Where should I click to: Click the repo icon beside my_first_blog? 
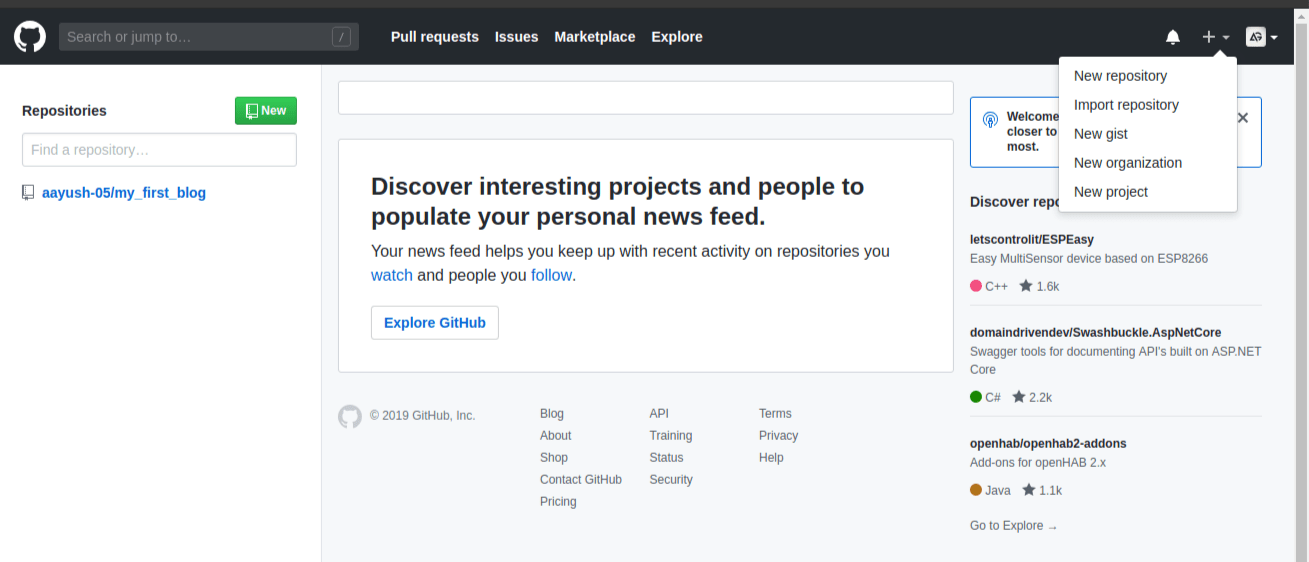click(28, 193)
